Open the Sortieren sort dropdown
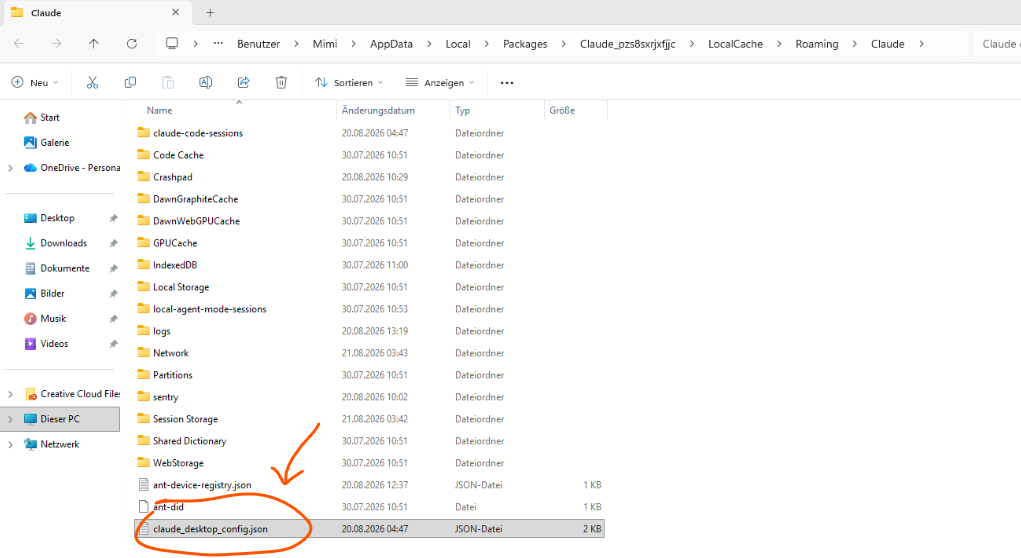Viewport: 1021px width, 558px height. click(349, 83)
